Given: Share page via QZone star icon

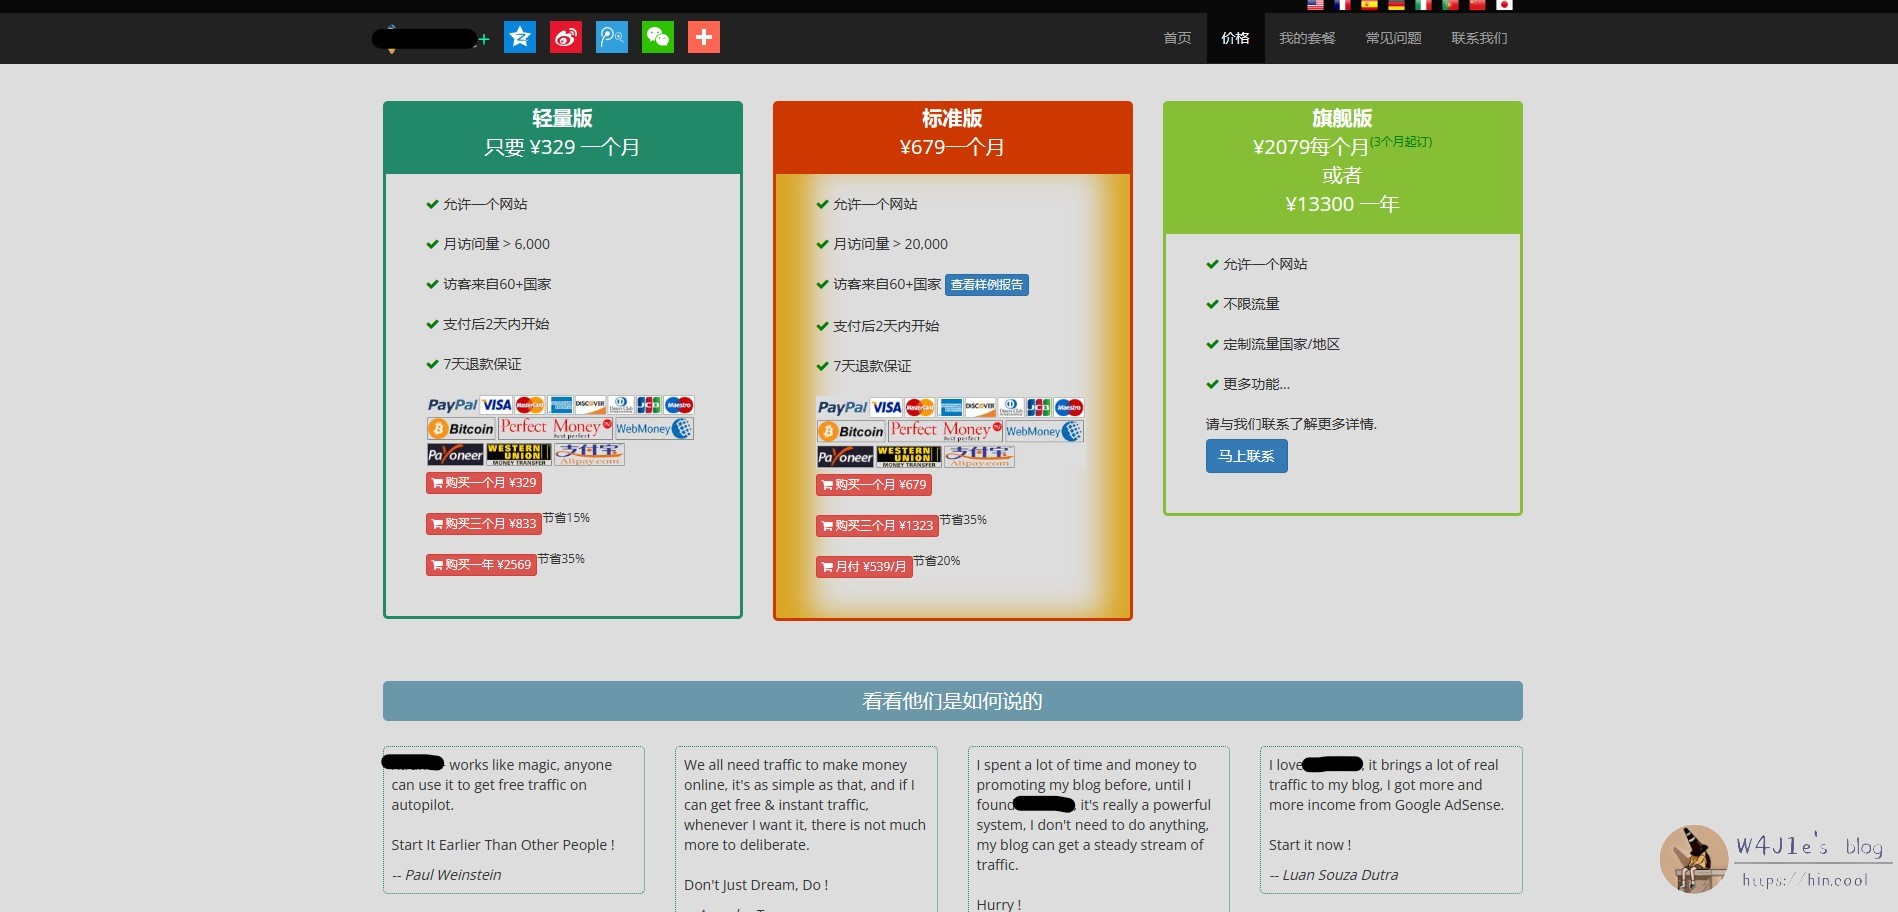Looking at the screenshot, I should point(519,38).
